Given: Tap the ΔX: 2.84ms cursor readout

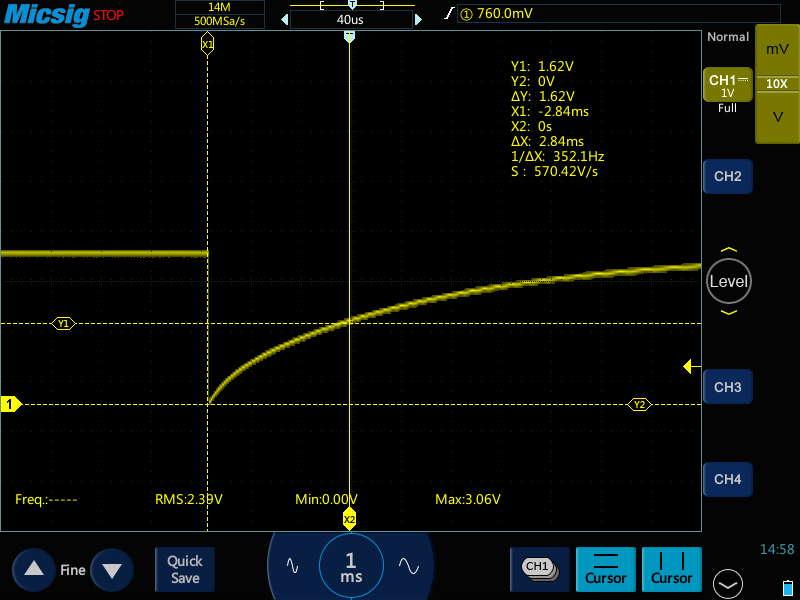Looking at the screenshot, I should (x=547, y=141).
